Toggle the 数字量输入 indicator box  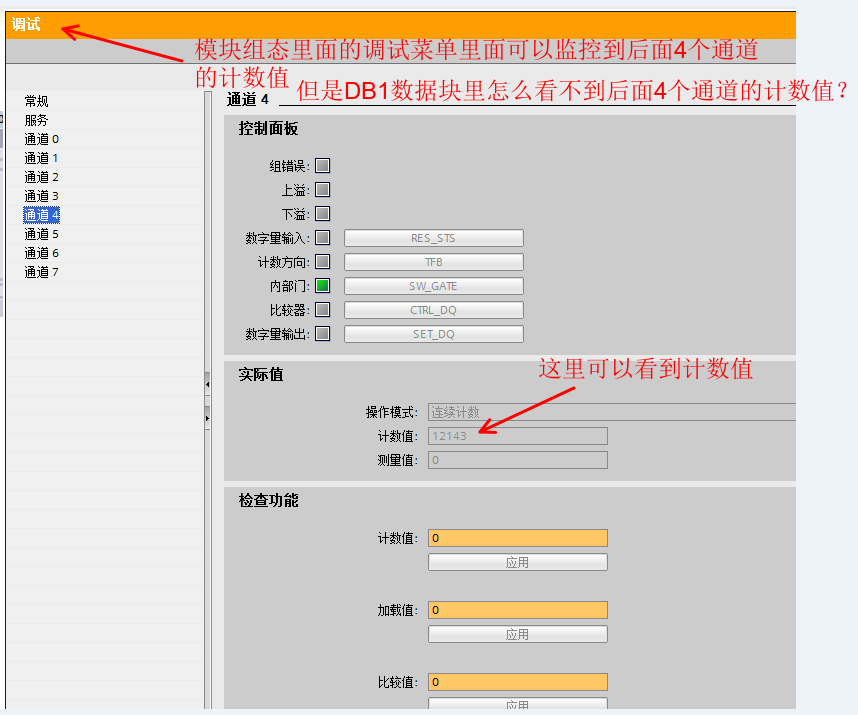pyautogui.click(x=322, y=238)
